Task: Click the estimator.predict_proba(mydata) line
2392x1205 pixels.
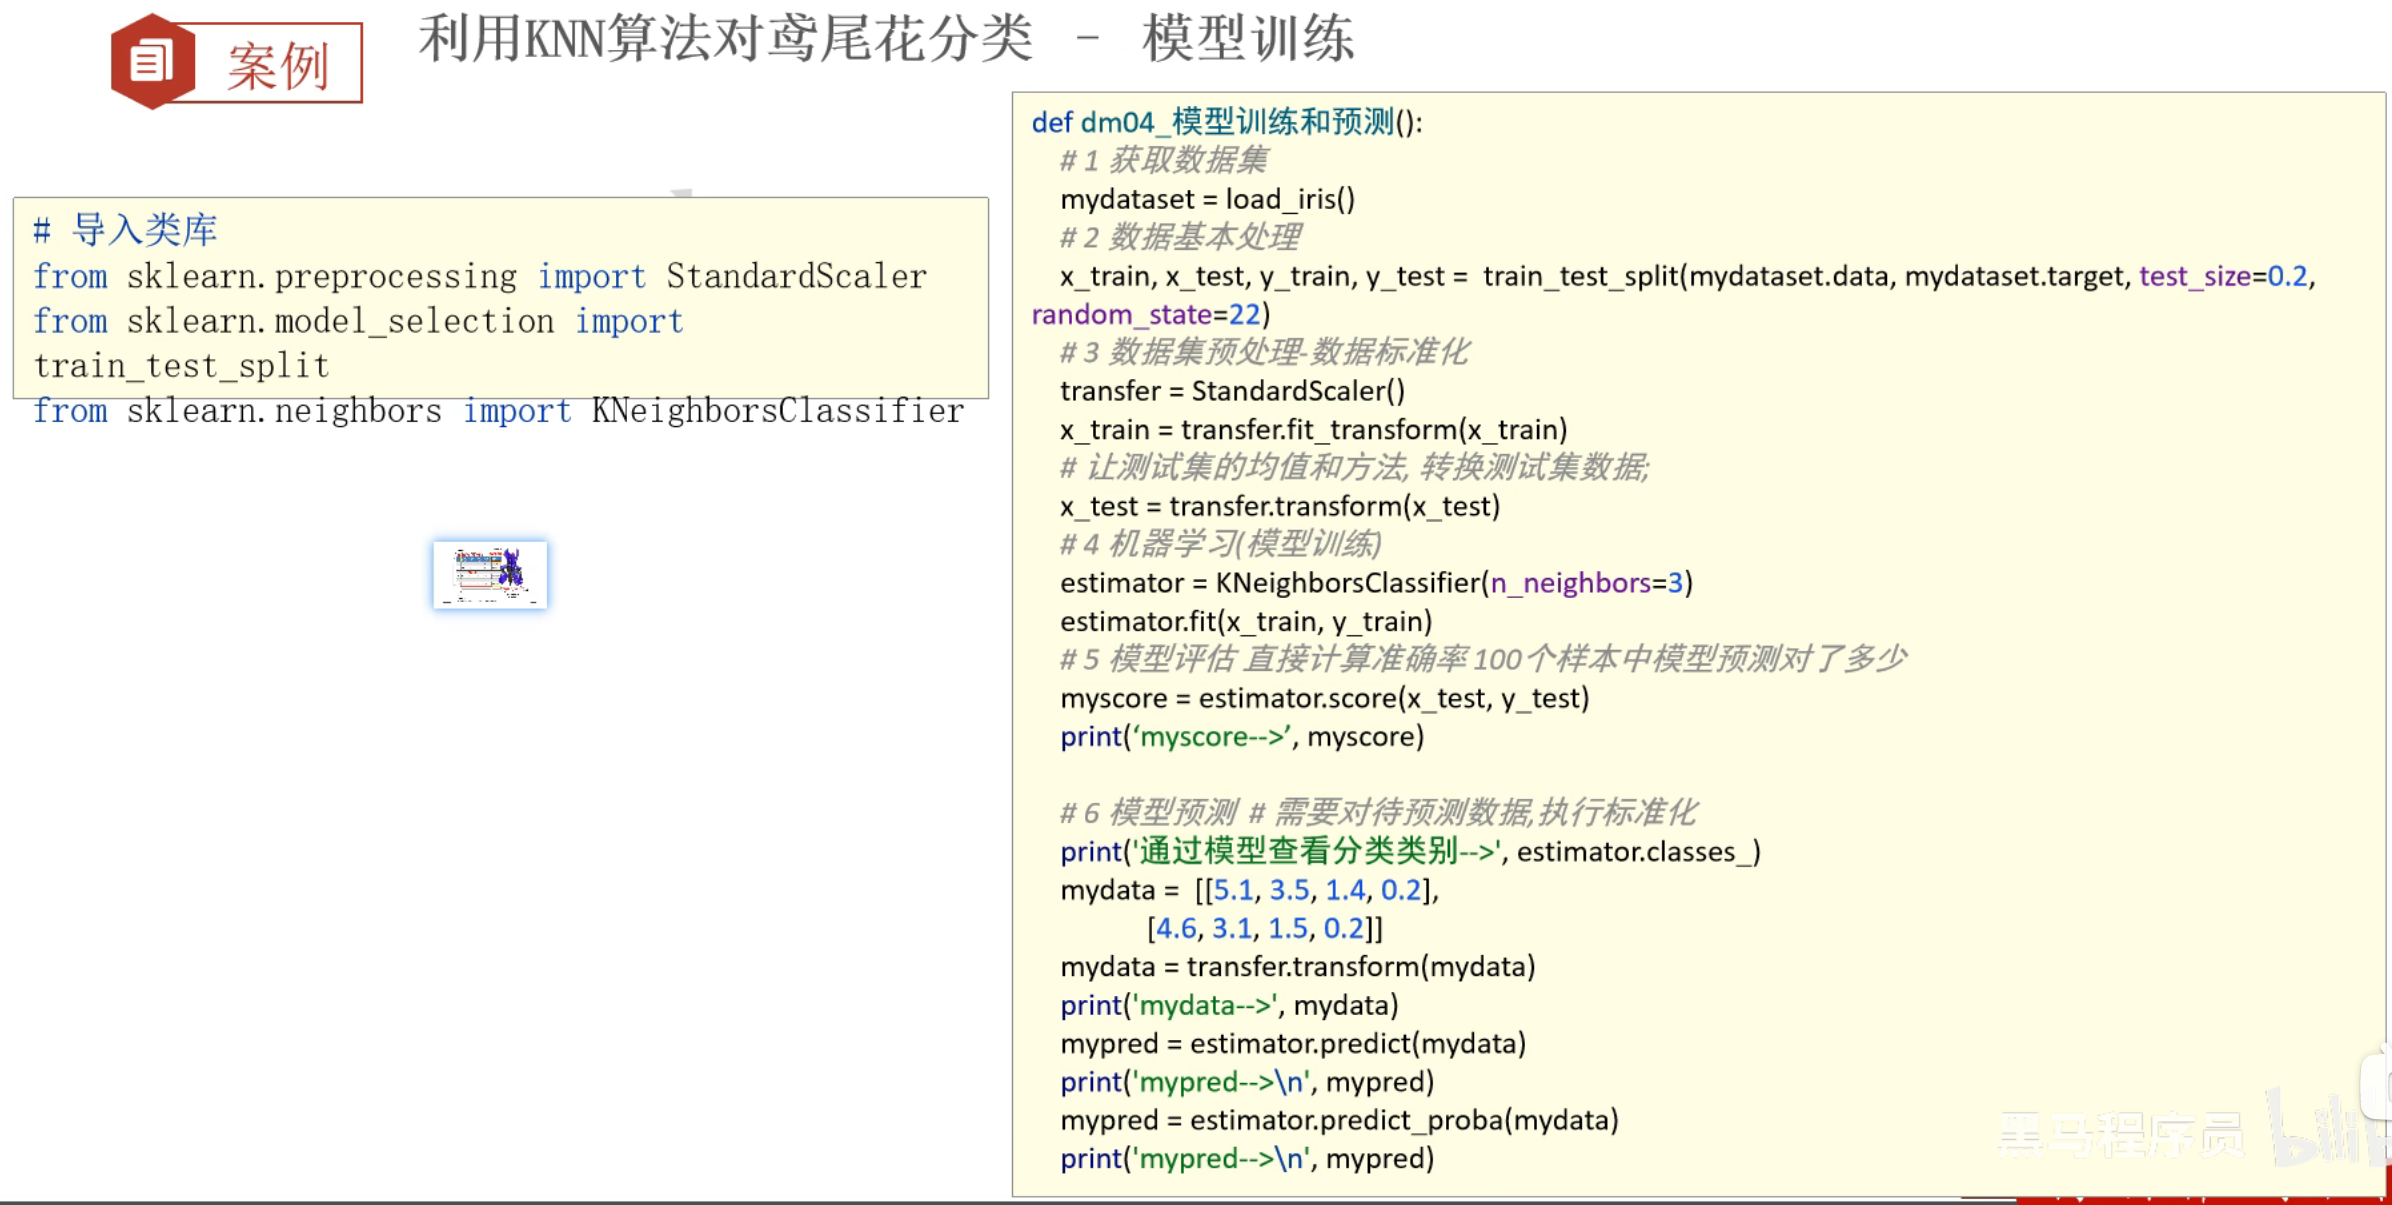Action: (1339, 1120)
